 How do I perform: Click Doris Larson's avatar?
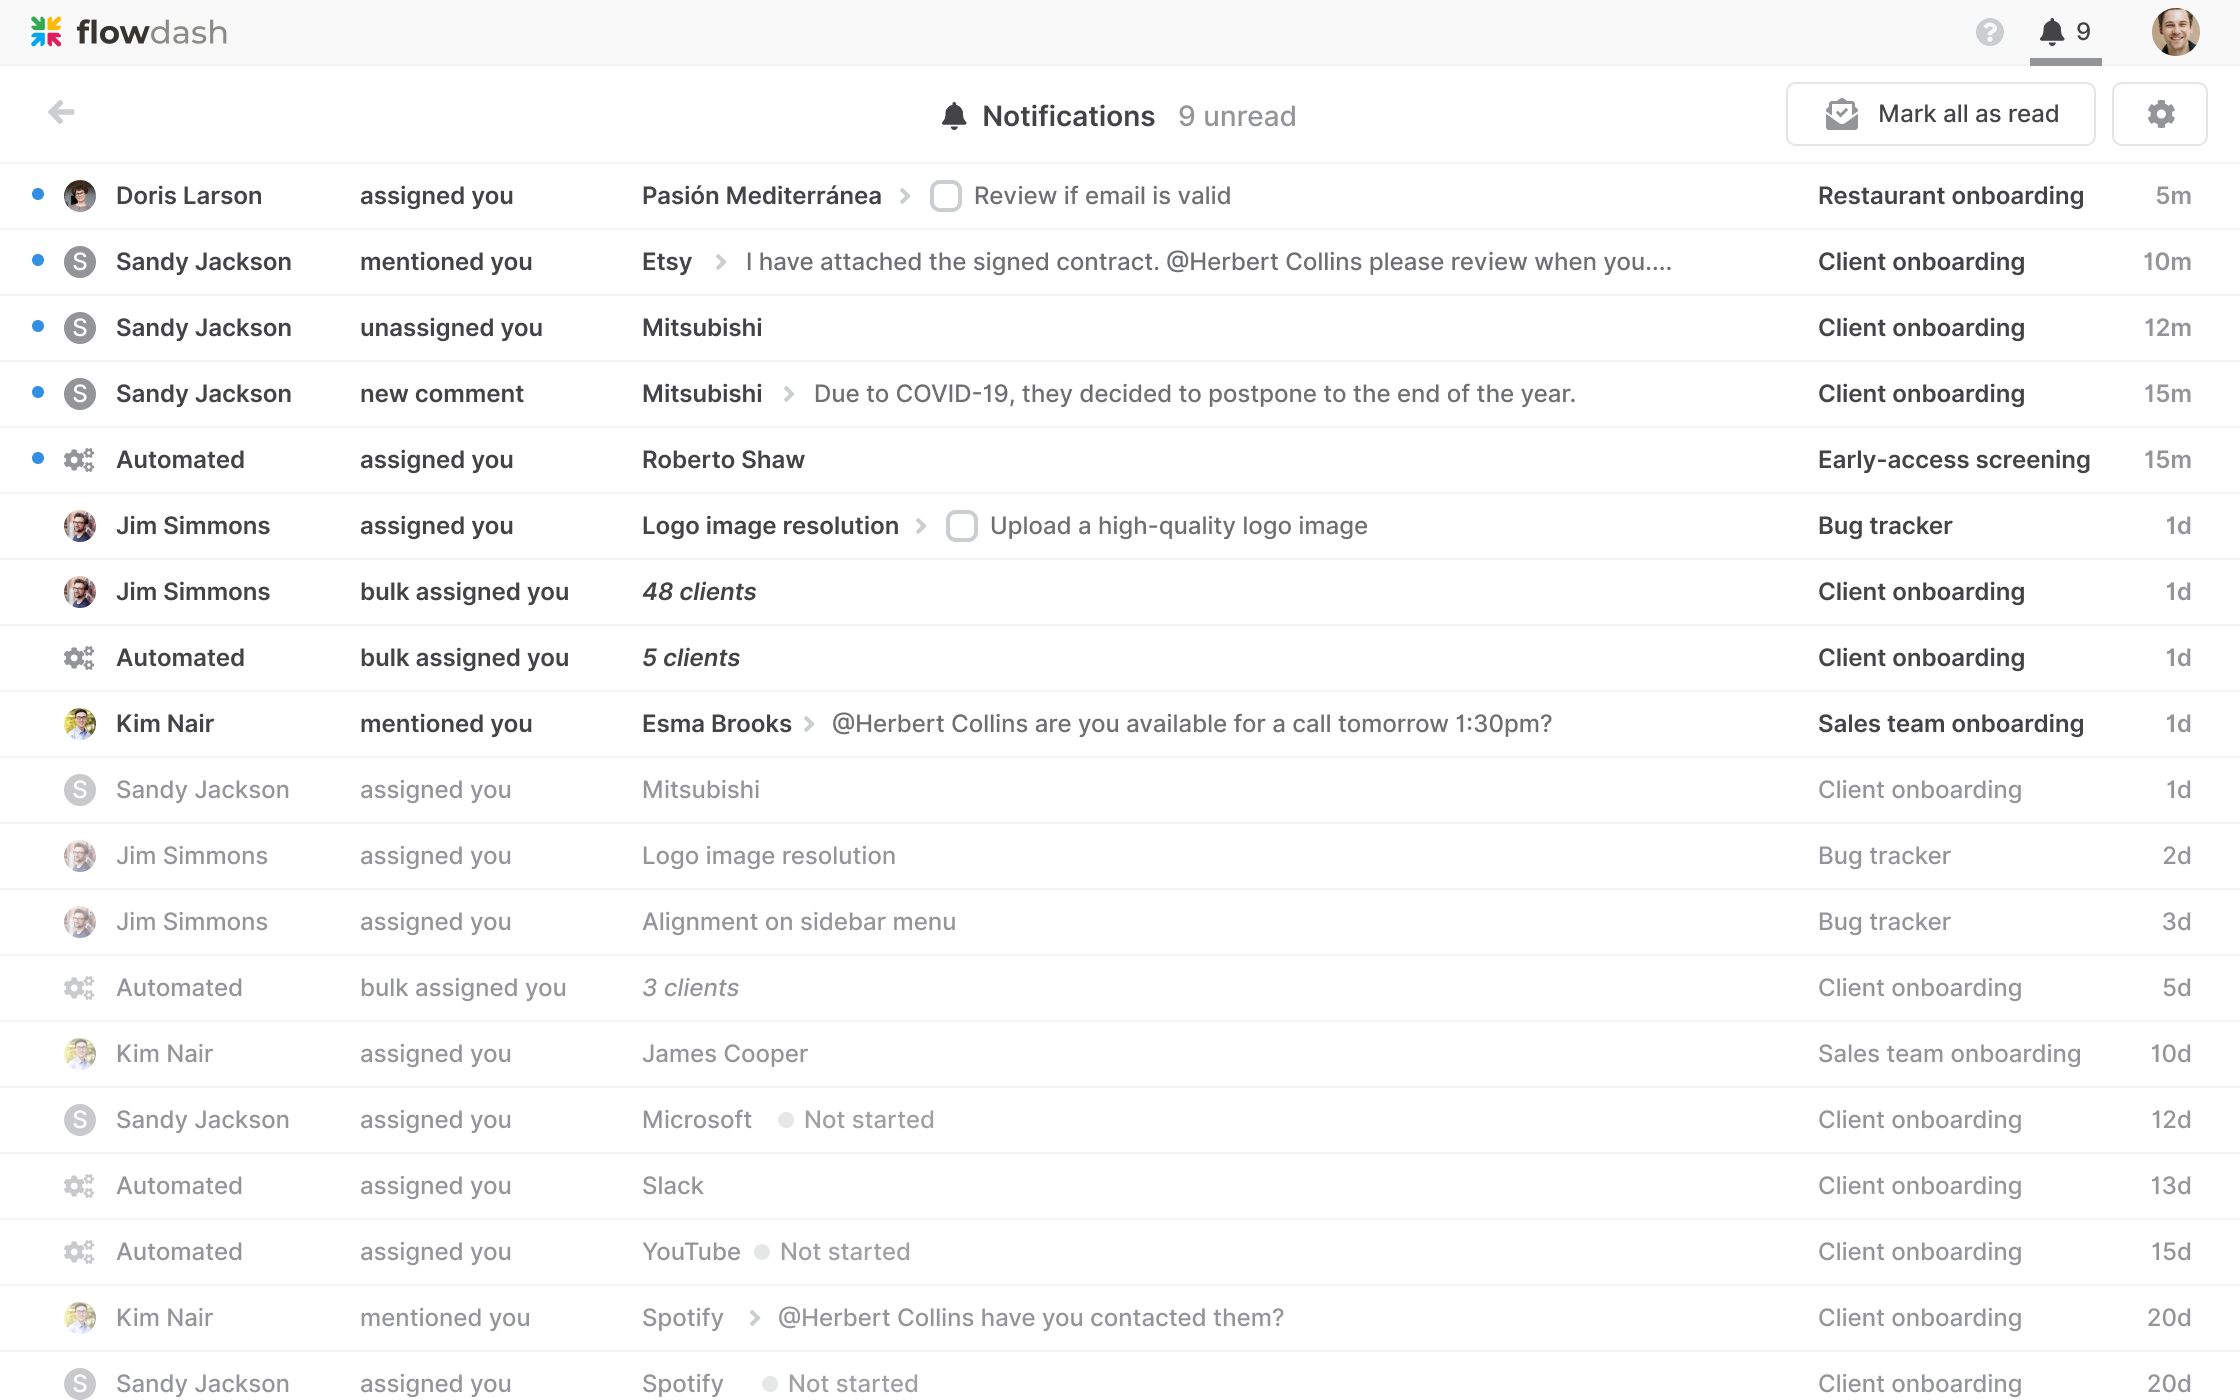(x=80, y=196)
